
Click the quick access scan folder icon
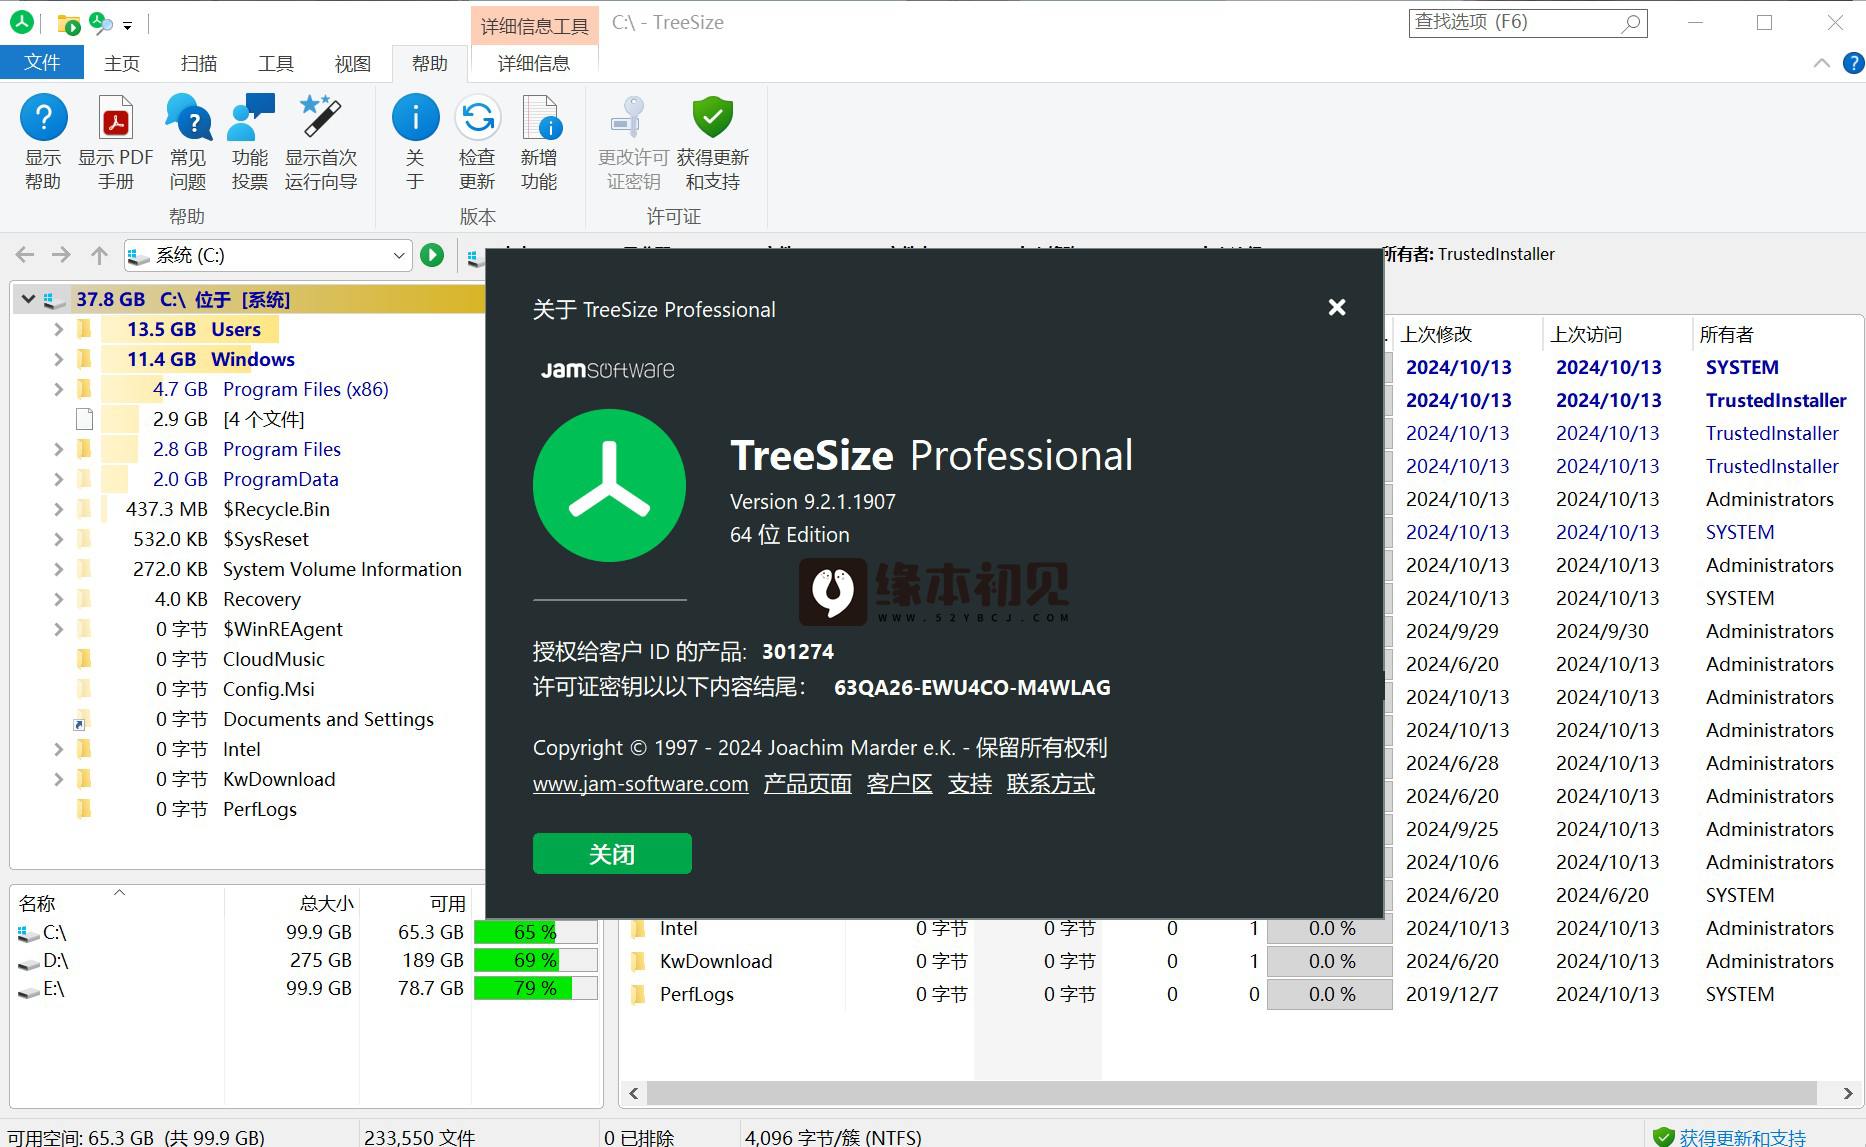tap(69, 23)
